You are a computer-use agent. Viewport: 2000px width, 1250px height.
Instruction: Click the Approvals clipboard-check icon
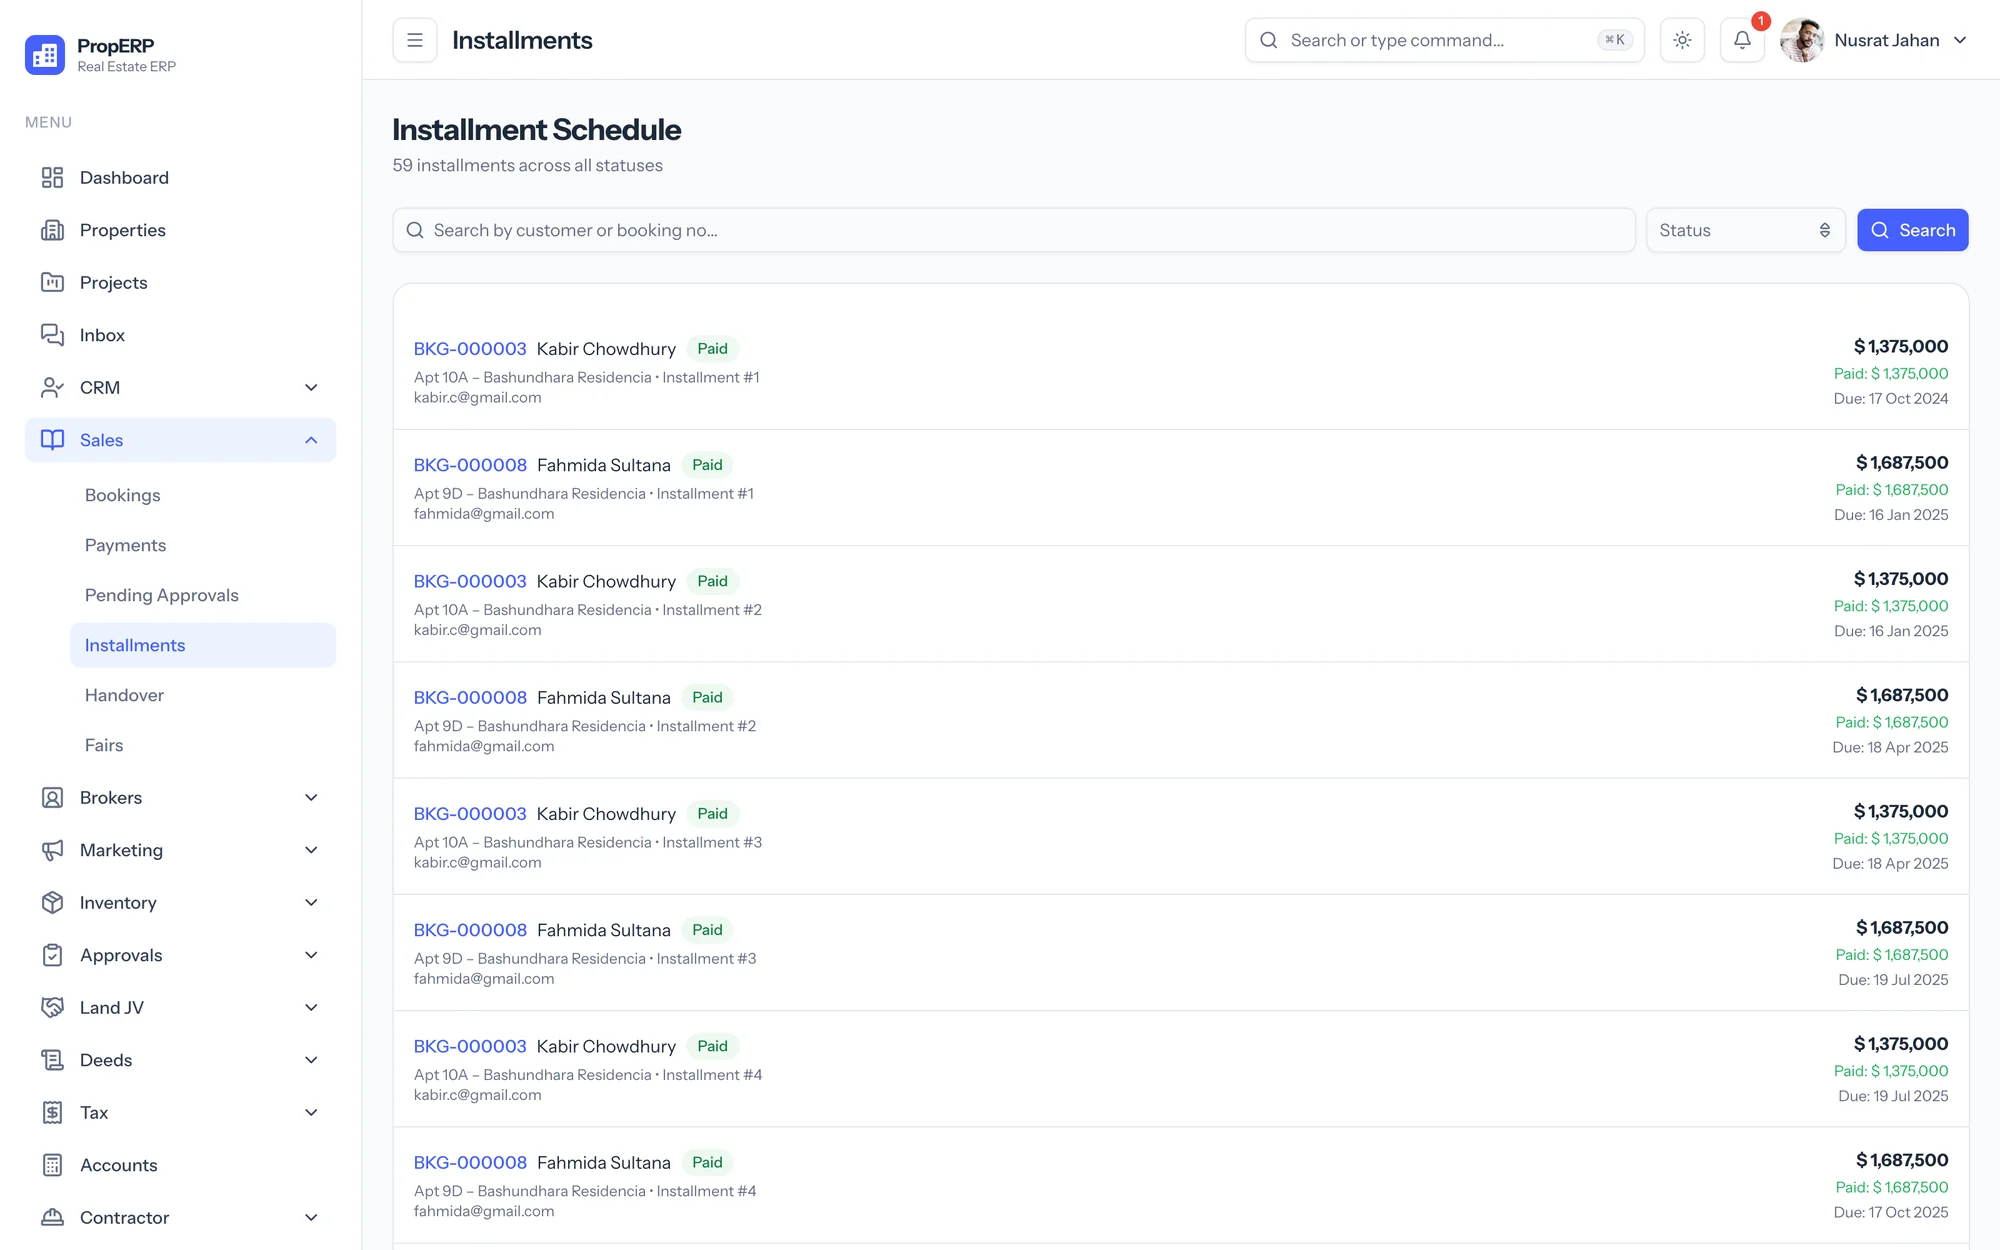coord(52,955)
